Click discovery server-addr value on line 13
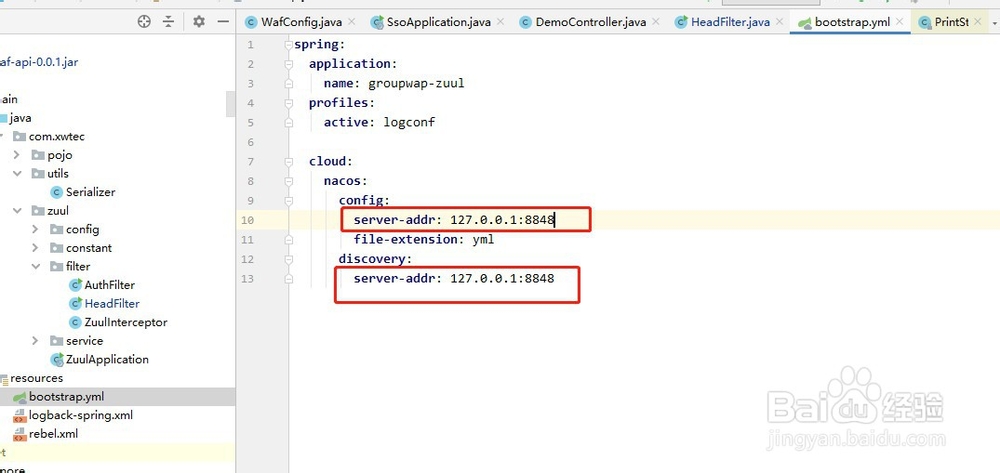The image size is (1000, 473). pyautogui.click(x=502, y=278)
